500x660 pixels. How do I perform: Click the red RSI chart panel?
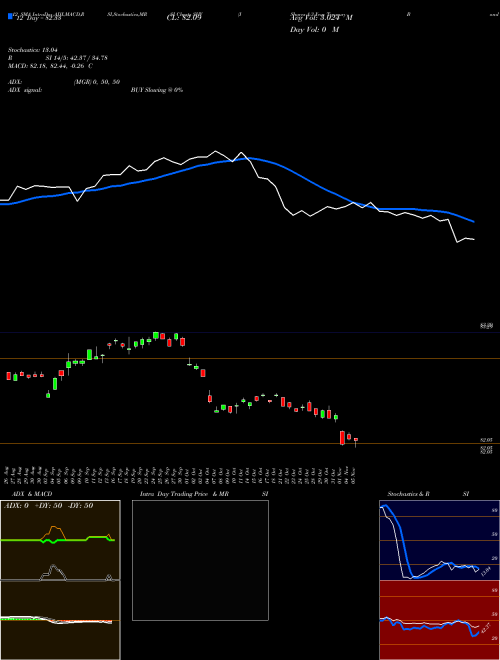coord(439,620)
